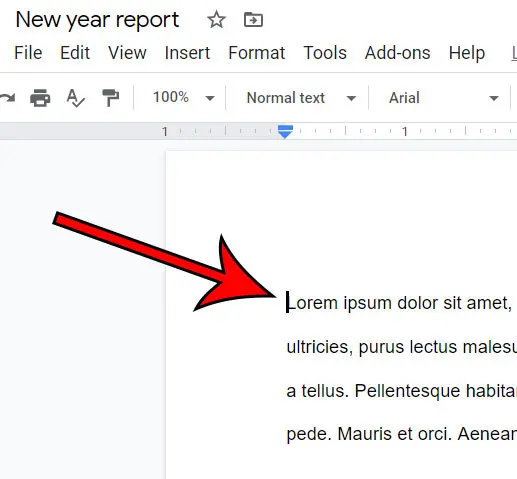This screenshot has width=517, height=479.
Task: Open the Add-ons menu
Action: click(398, 53)
